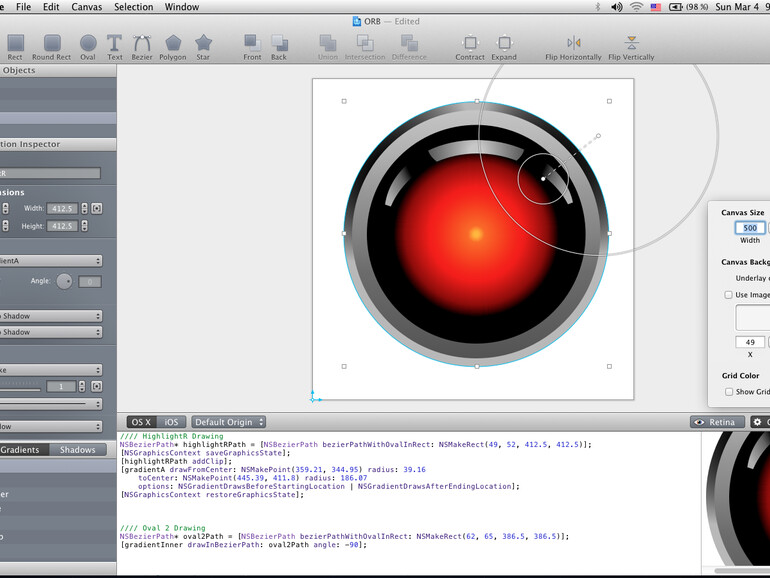This screenshot has height=578, width=770.
Task: Open the Default Origin dropdown
Action: tap(228, 422)
